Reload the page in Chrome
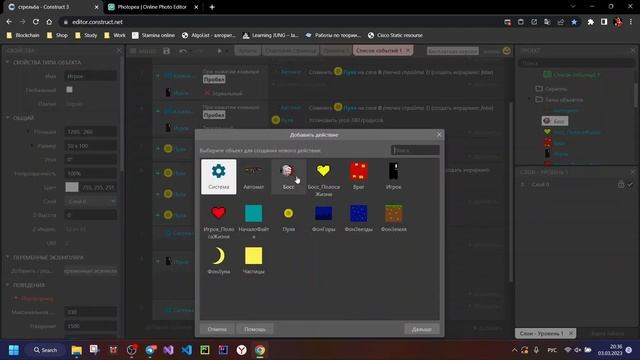This screenshot has width=640, height=360. [x=36, y=22]
